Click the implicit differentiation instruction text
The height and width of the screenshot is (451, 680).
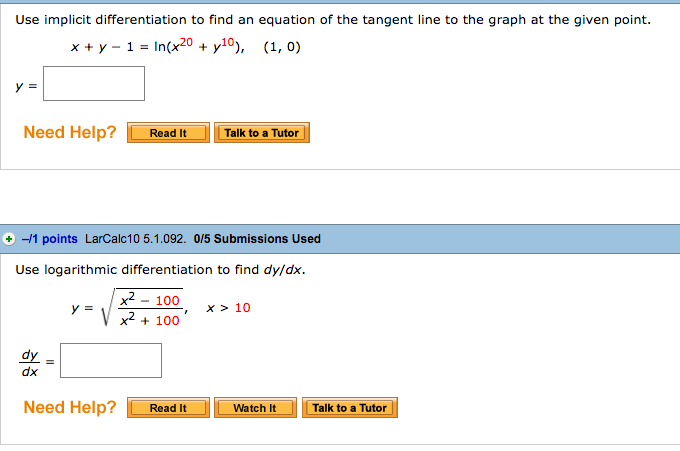pyautogui.click(x=333, y=20)
